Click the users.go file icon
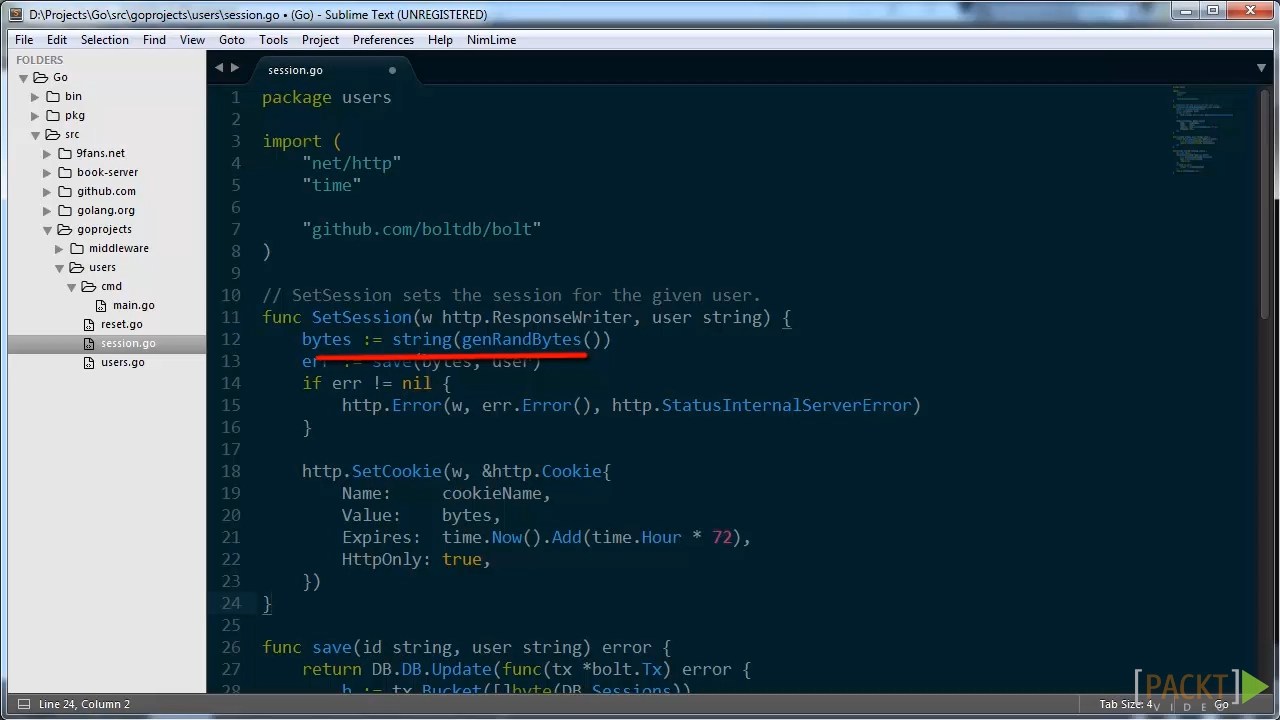This screenshot has height=720, width=1280. (91, 362)
